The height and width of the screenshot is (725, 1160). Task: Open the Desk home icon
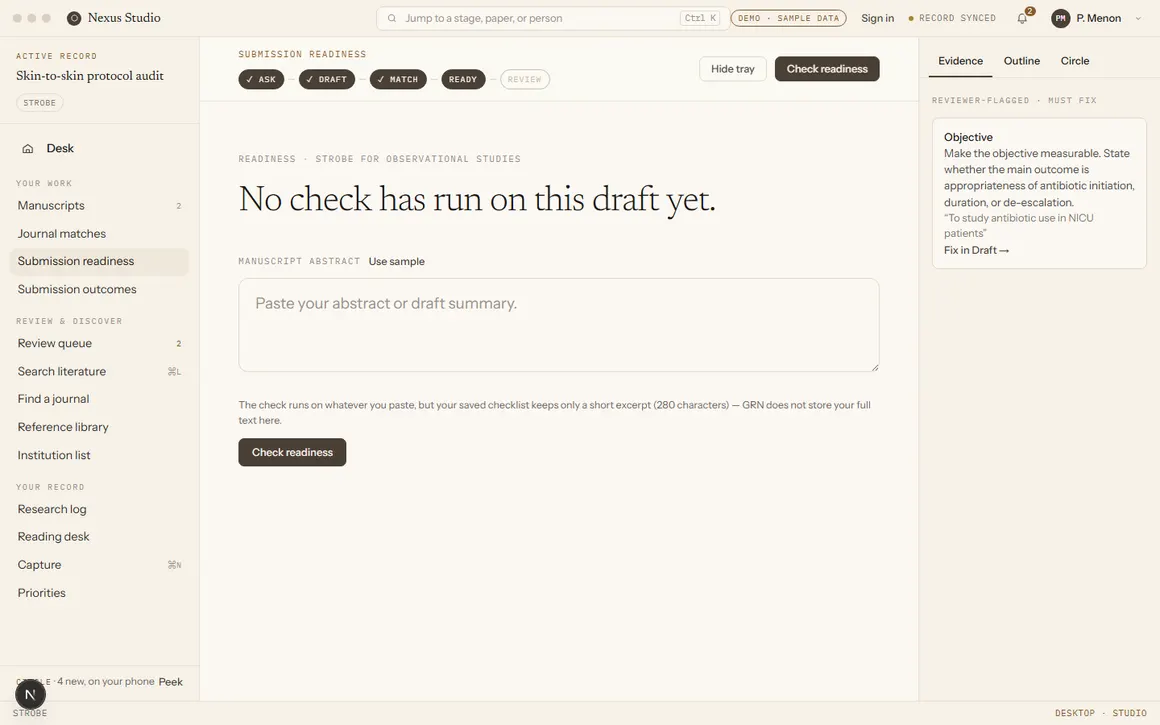[27, 149]
